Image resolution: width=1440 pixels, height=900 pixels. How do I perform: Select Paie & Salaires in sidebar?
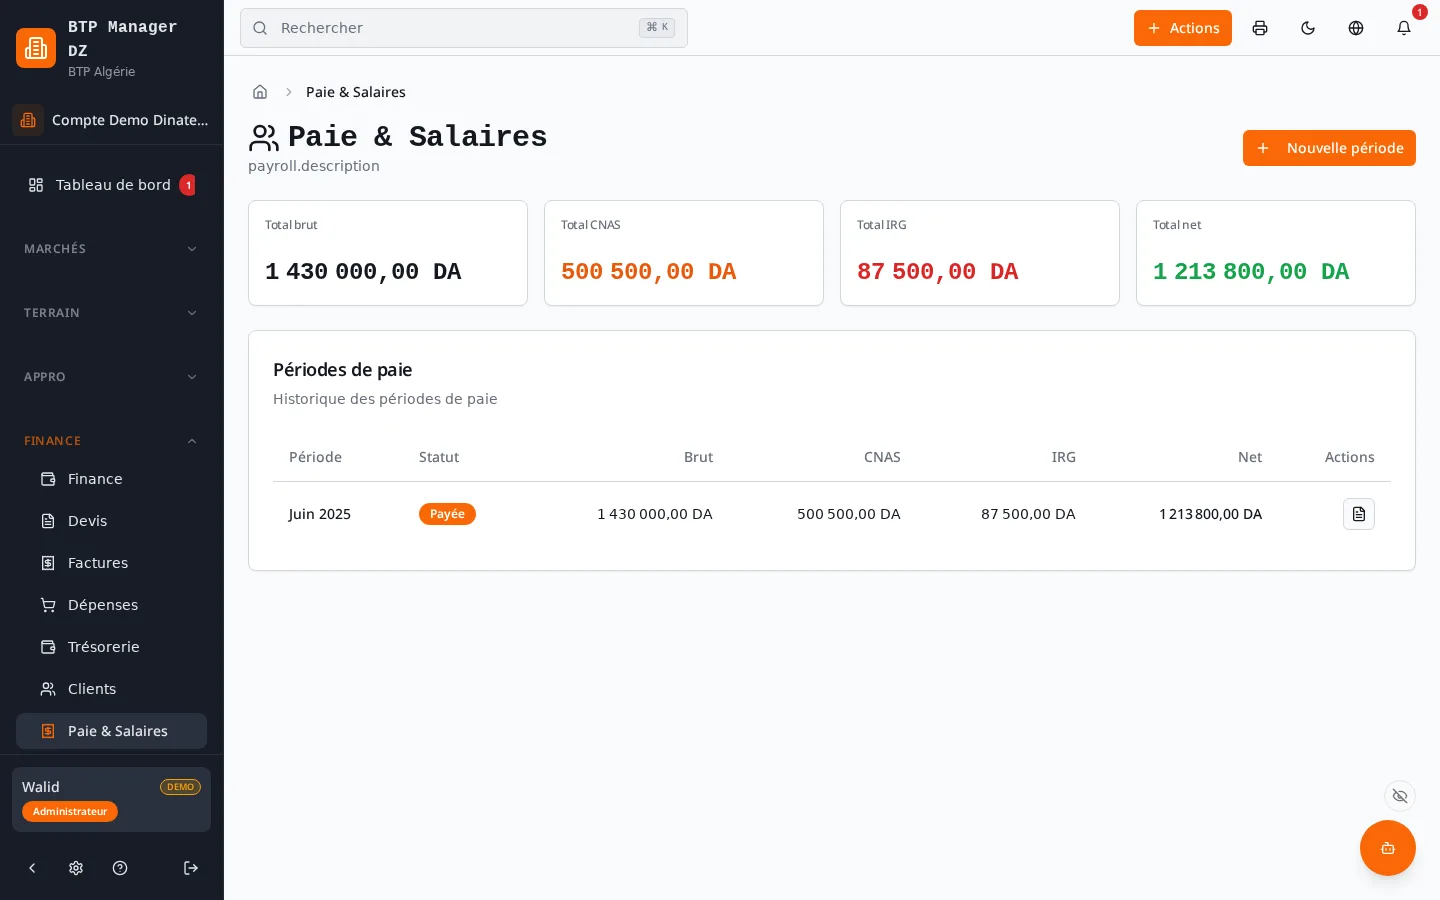coord(111,731)
